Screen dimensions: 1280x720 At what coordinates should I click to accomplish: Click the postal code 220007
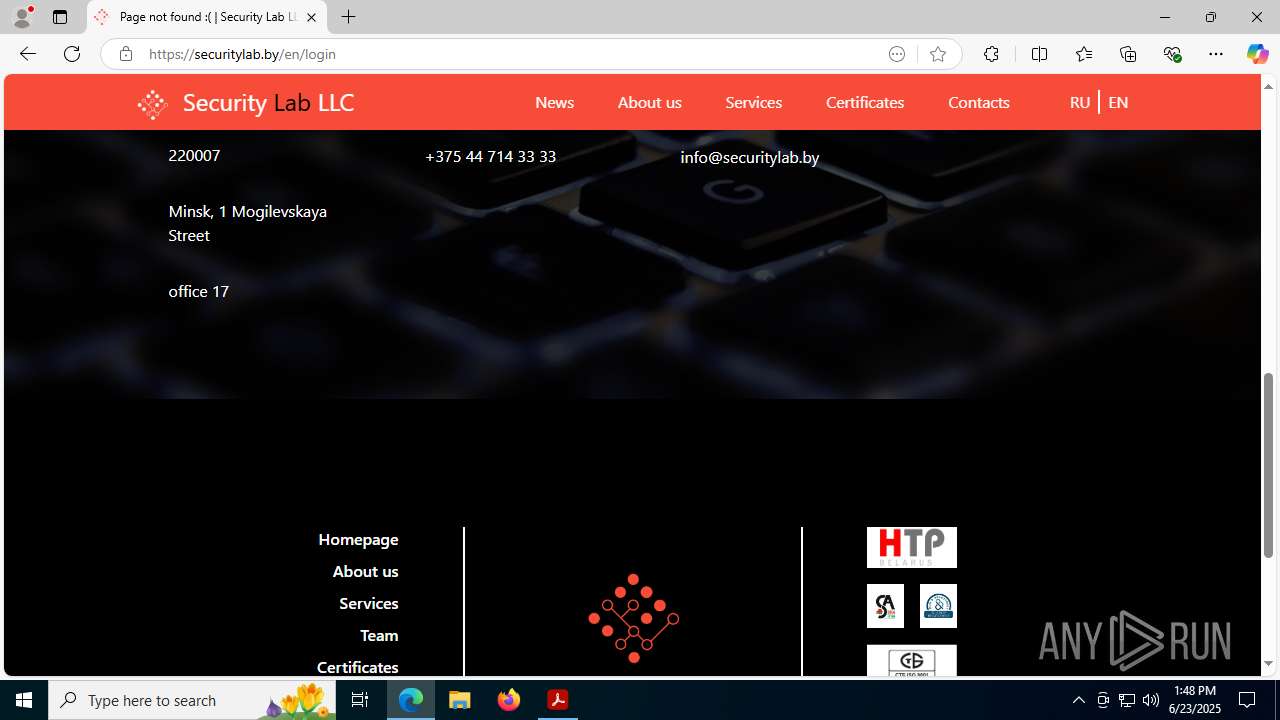pos(194,155)
